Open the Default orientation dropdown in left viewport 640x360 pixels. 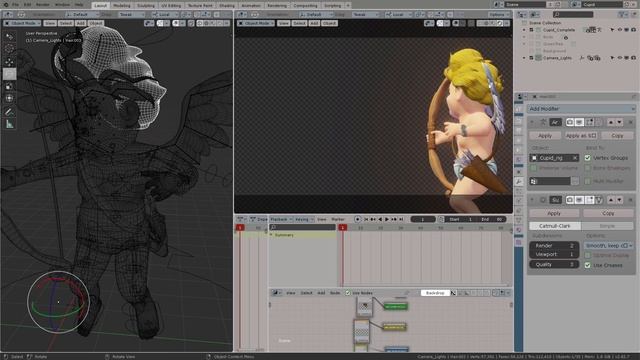pos(84,15)
